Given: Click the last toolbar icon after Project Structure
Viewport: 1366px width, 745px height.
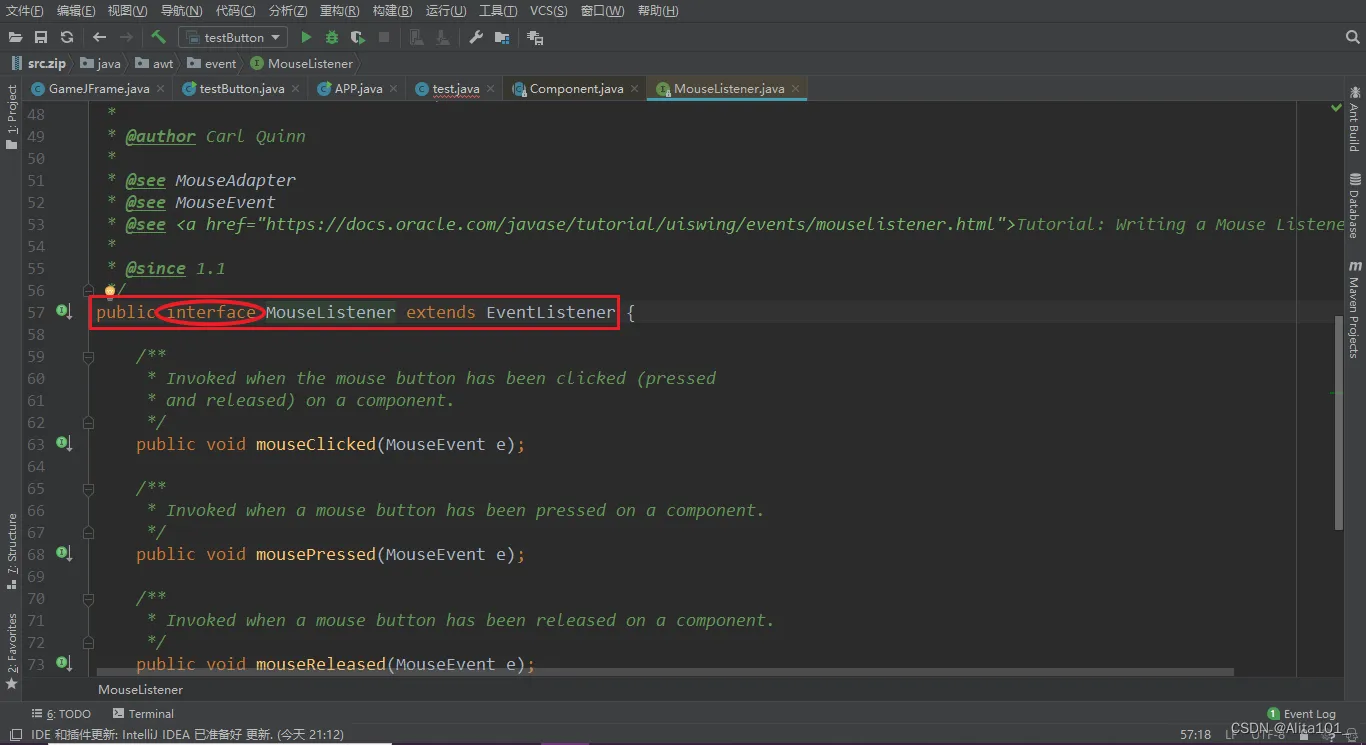Looking at the screenshot, I should [535, 37].
